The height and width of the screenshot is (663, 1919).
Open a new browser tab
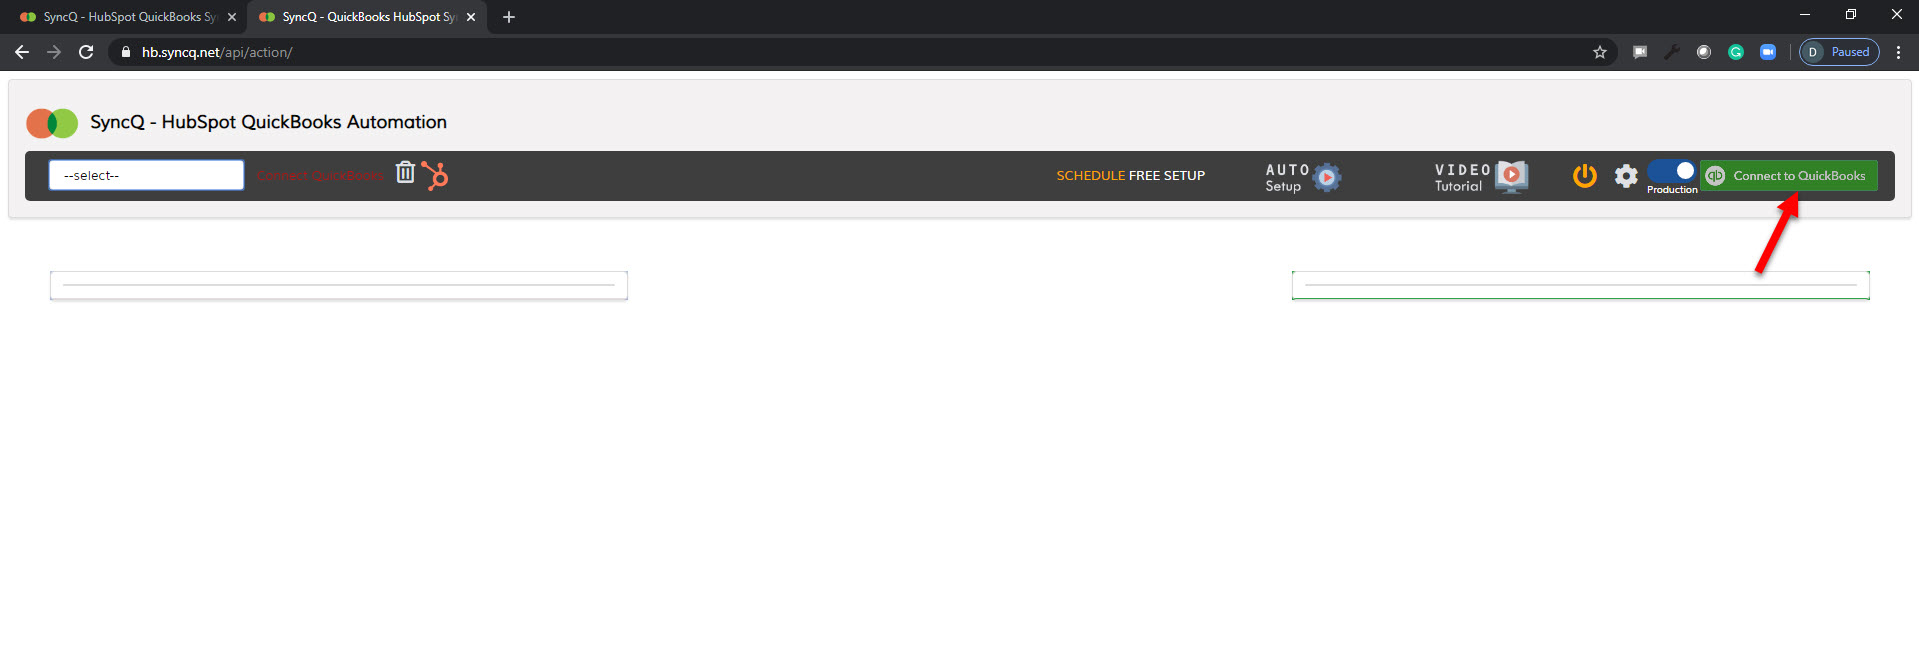click(509, 17)
